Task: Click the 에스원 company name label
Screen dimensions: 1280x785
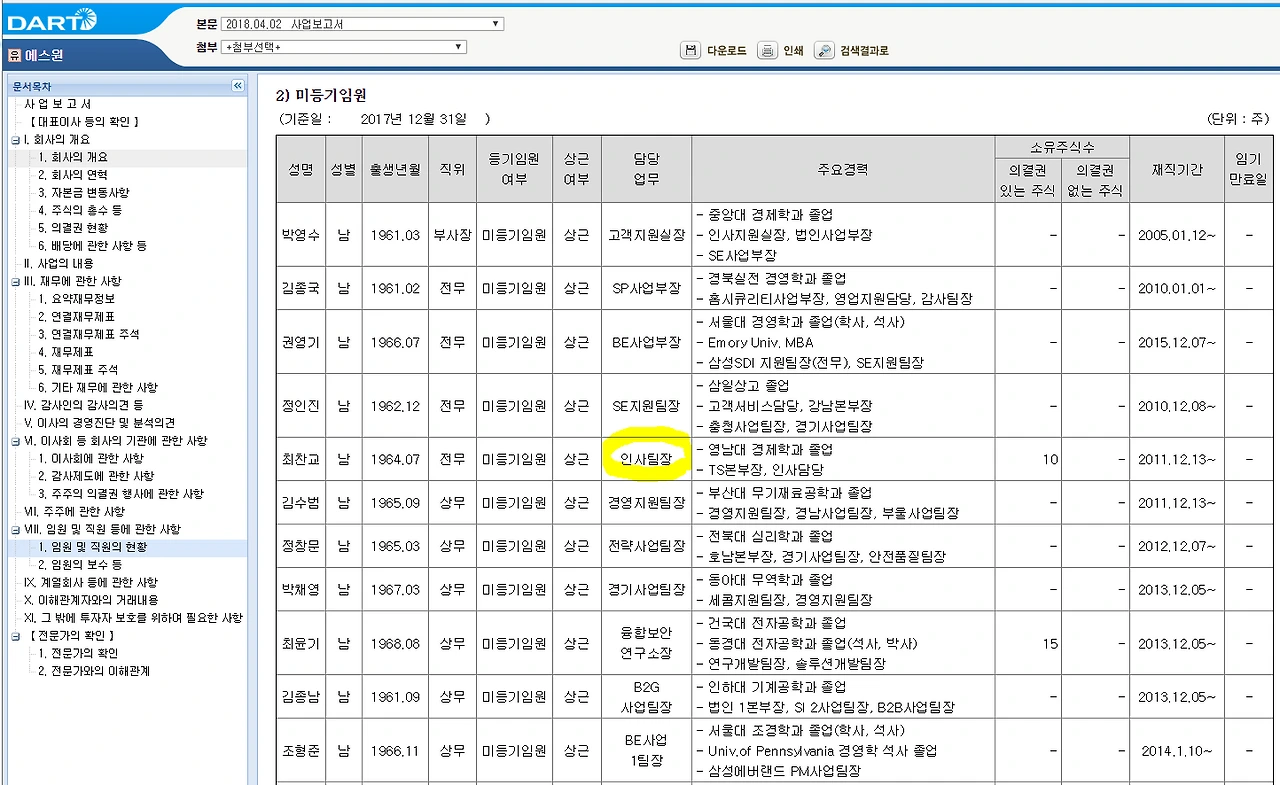Action: pos(44,56)
